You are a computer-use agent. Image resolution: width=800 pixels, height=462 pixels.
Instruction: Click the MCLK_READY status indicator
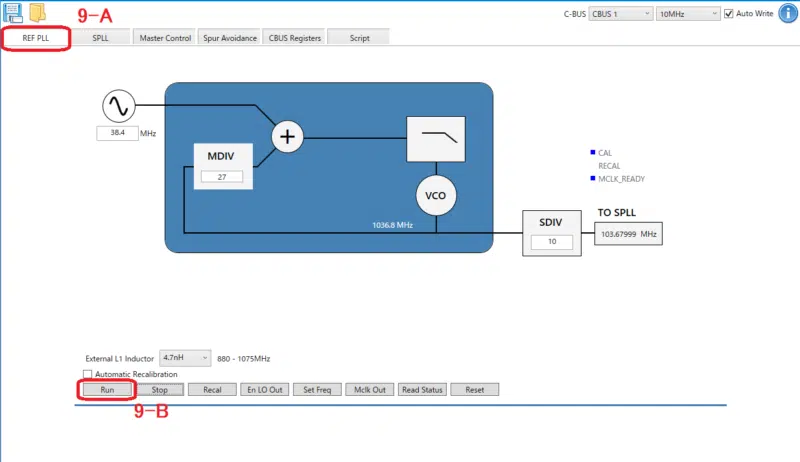593,179
